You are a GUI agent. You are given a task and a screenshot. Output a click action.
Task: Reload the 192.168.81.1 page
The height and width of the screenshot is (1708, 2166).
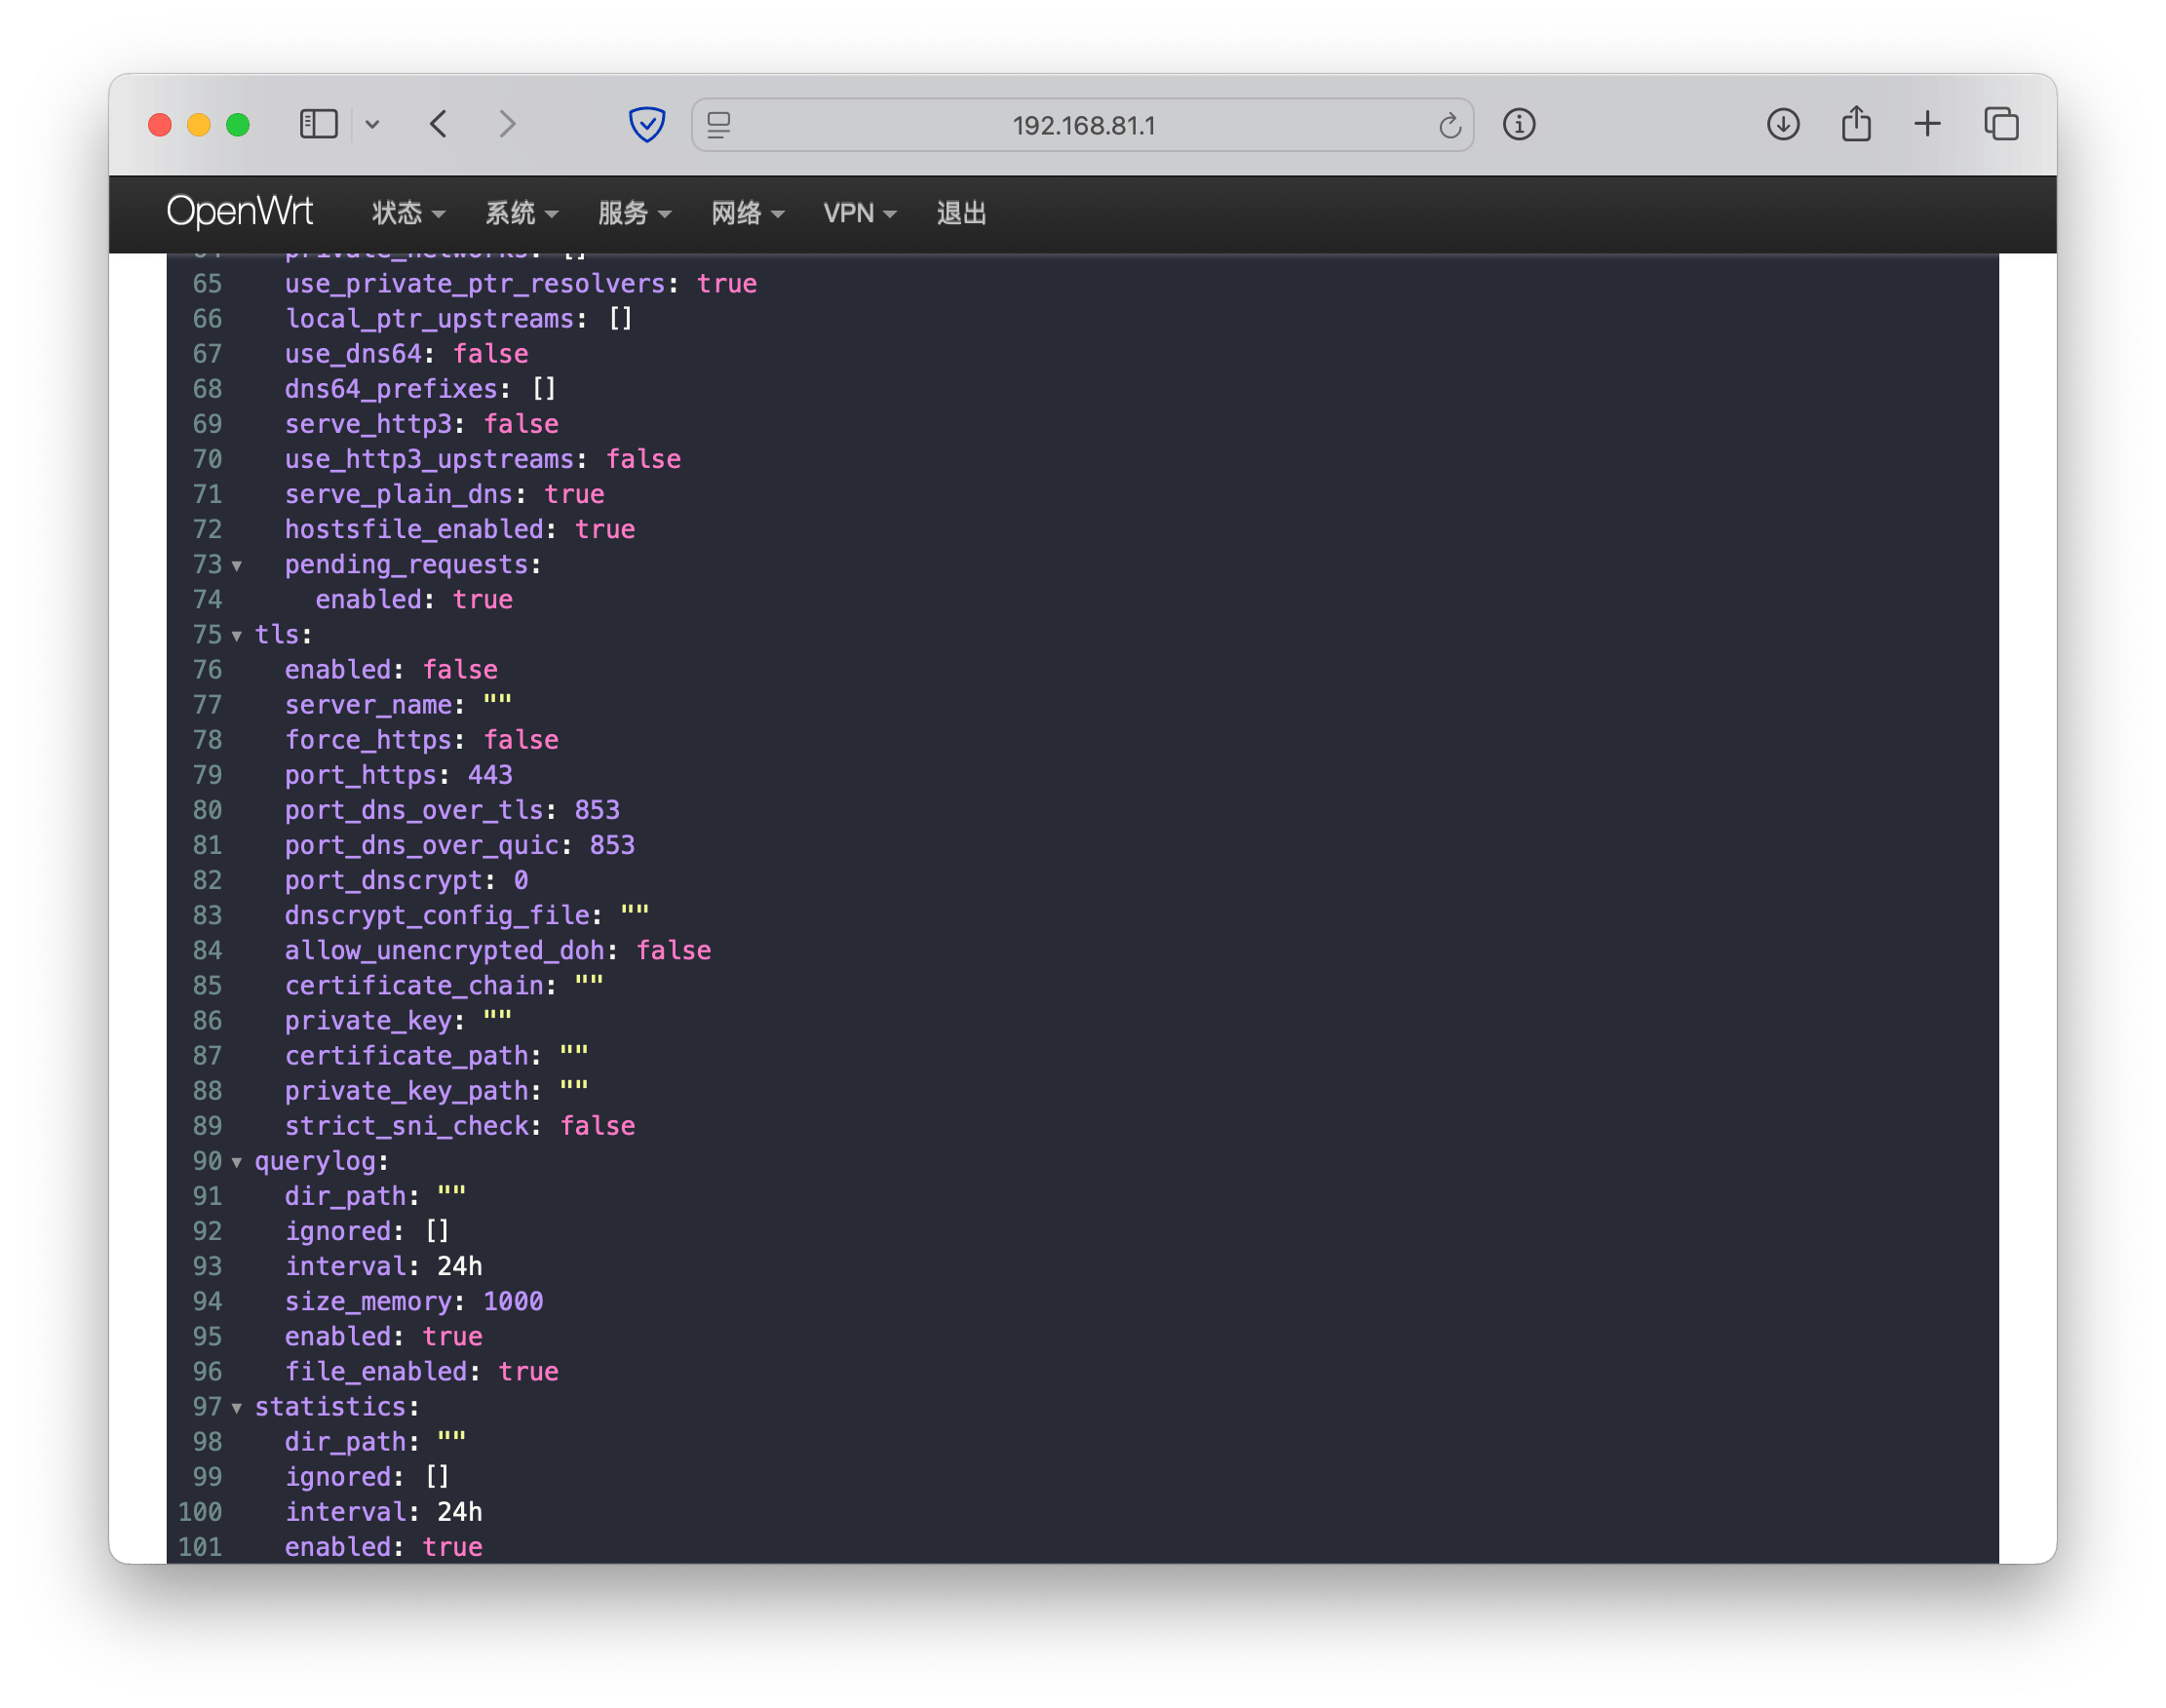(1449, 125)
